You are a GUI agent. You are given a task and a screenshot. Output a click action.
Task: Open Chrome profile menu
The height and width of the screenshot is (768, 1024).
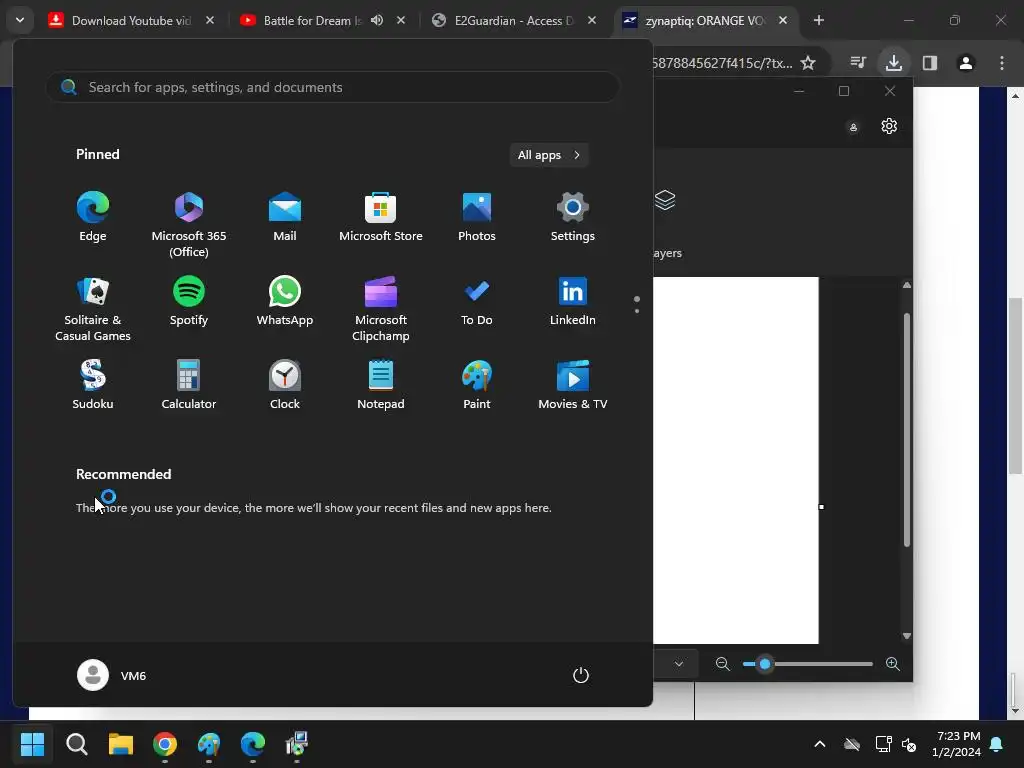(966, 63)
